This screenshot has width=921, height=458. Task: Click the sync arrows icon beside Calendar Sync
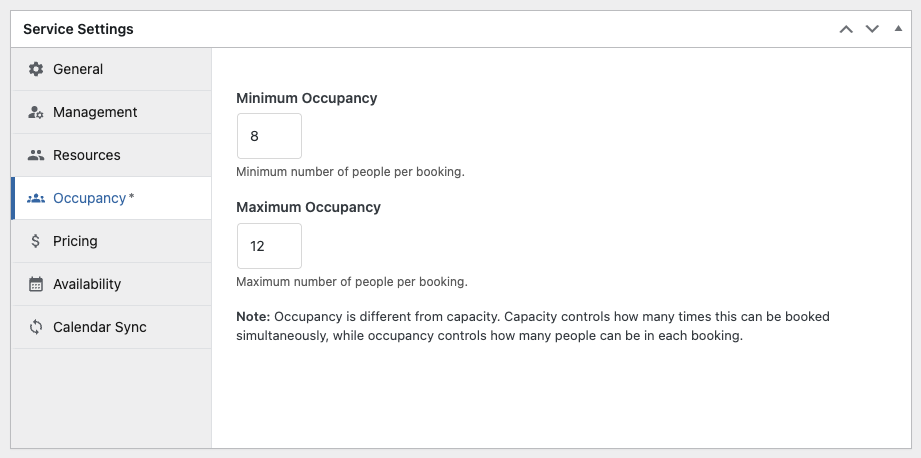click(36, 327)
